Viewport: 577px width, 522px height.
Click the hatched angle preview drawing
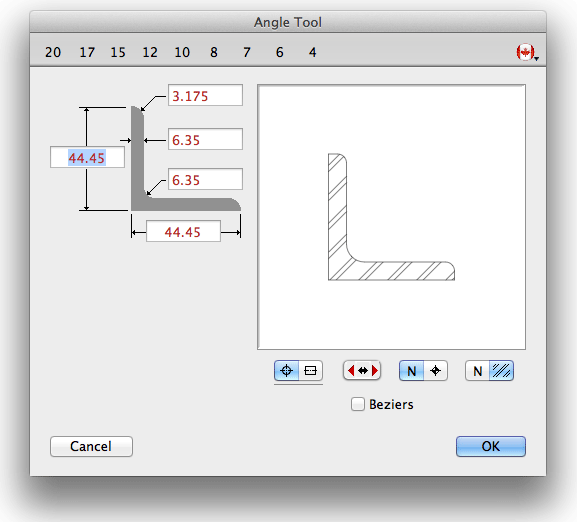[391, 217]
